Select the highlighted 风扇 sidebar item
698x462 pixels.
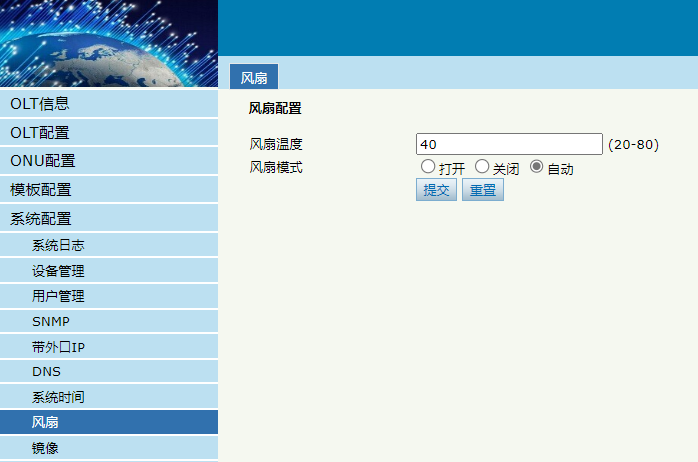coord(109,422)
